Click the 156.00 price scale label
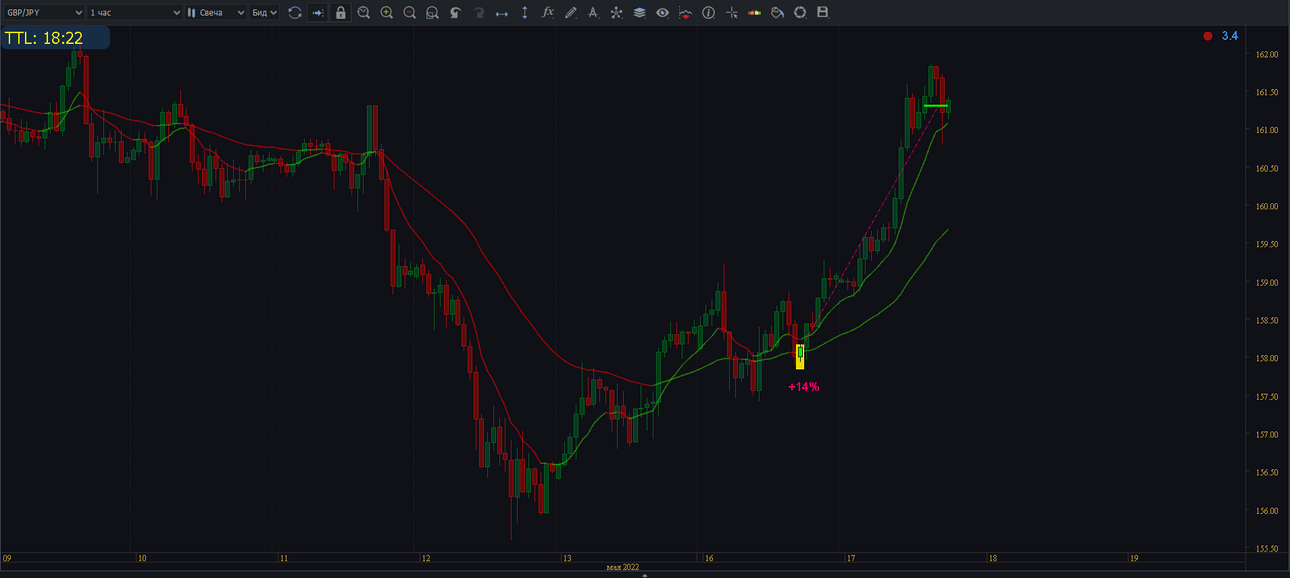The width and height of the screenshot is (1290, 578). click(1267, 511)
